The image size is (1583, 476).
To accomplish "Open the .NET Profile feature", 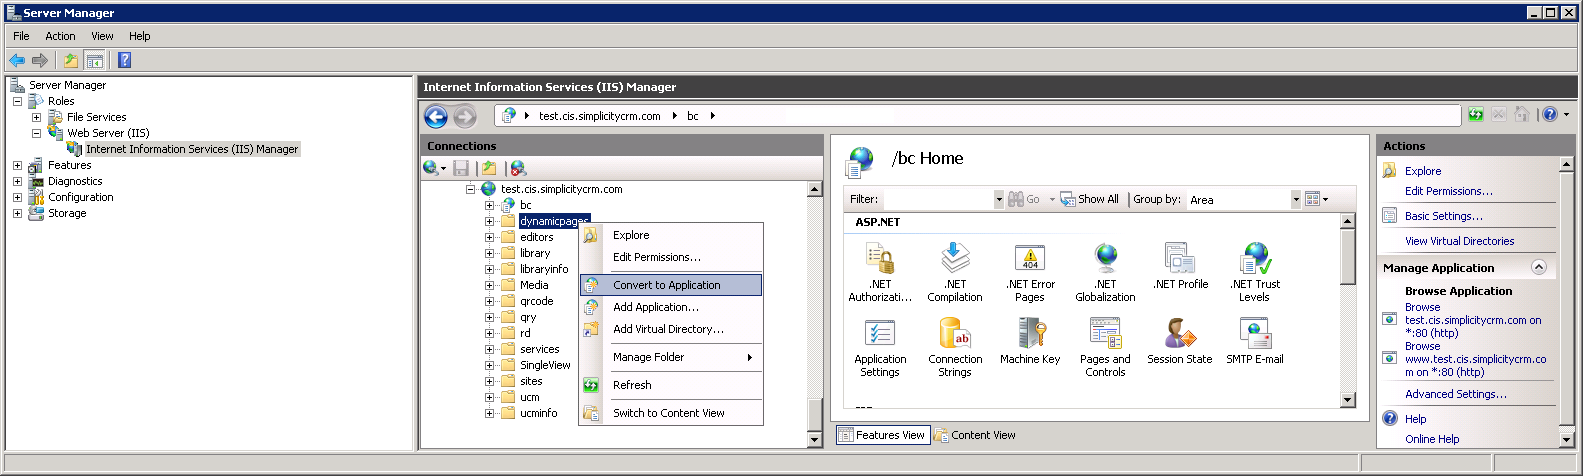I will (x=1180, y=266).
